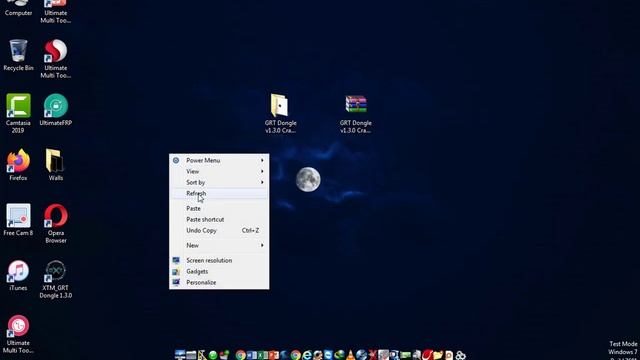
Task: Open PowerPoint from the taskbar dock
Action: [x=273, y=355]
